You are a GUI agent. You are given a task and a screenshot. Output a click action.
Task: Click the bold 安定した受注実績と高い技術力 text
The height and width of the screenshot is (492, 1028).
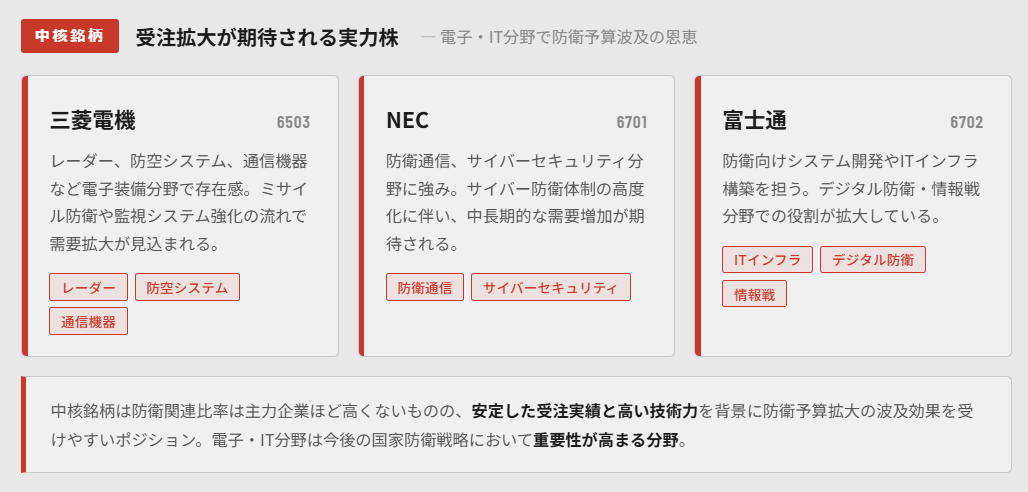click(x=585, y=411)
